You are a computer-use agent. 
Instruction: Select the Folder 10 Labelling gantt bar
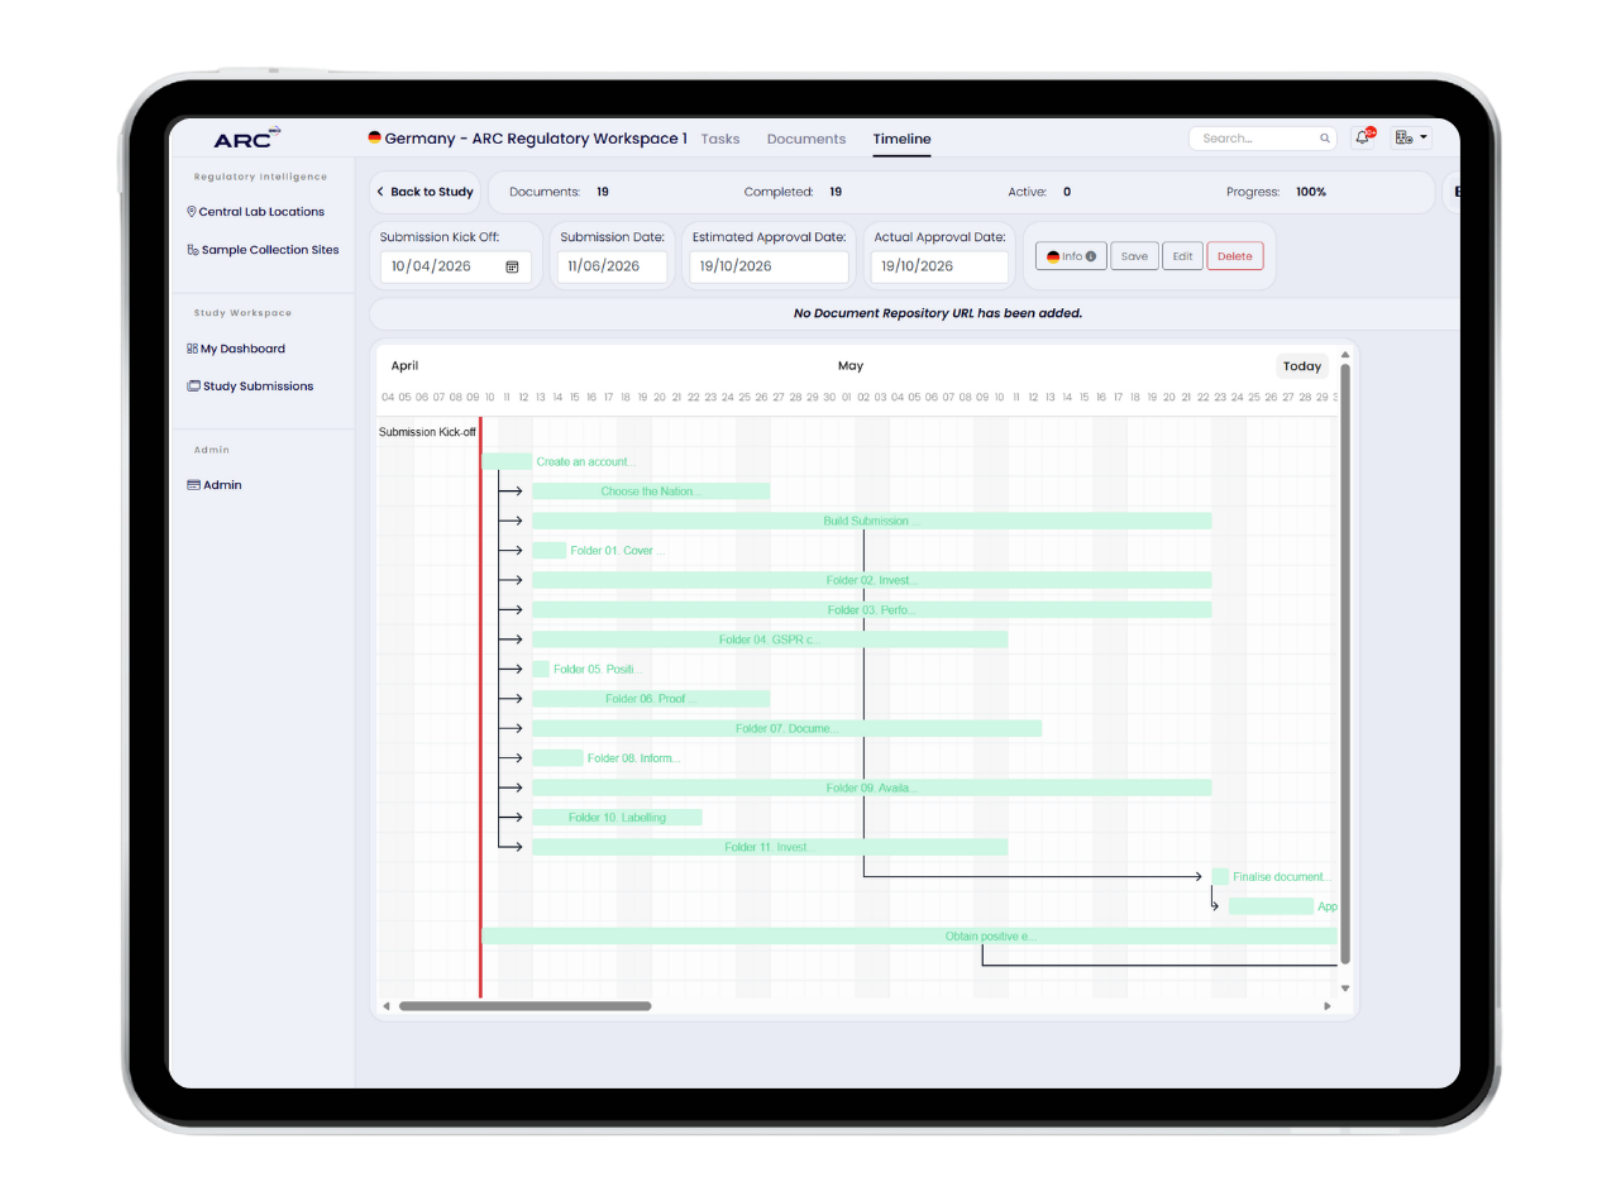tap(617, 818)
